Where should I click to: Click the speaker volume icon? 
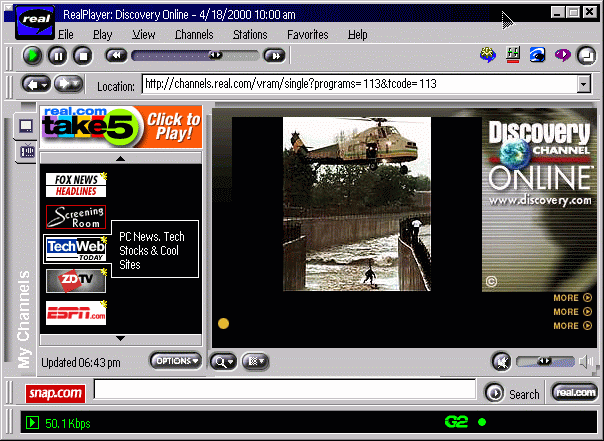(586, 362)
